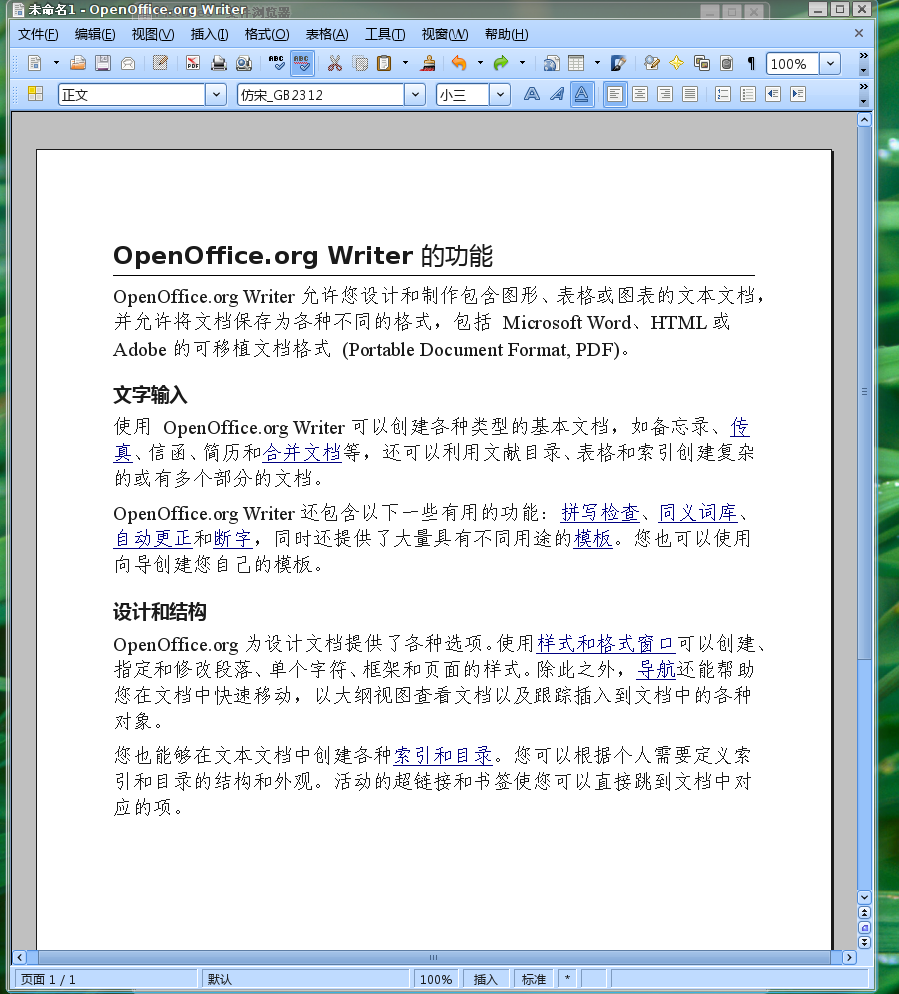Align text left
This screenshot has height=994, width=899.
click(x=615, y=94)
